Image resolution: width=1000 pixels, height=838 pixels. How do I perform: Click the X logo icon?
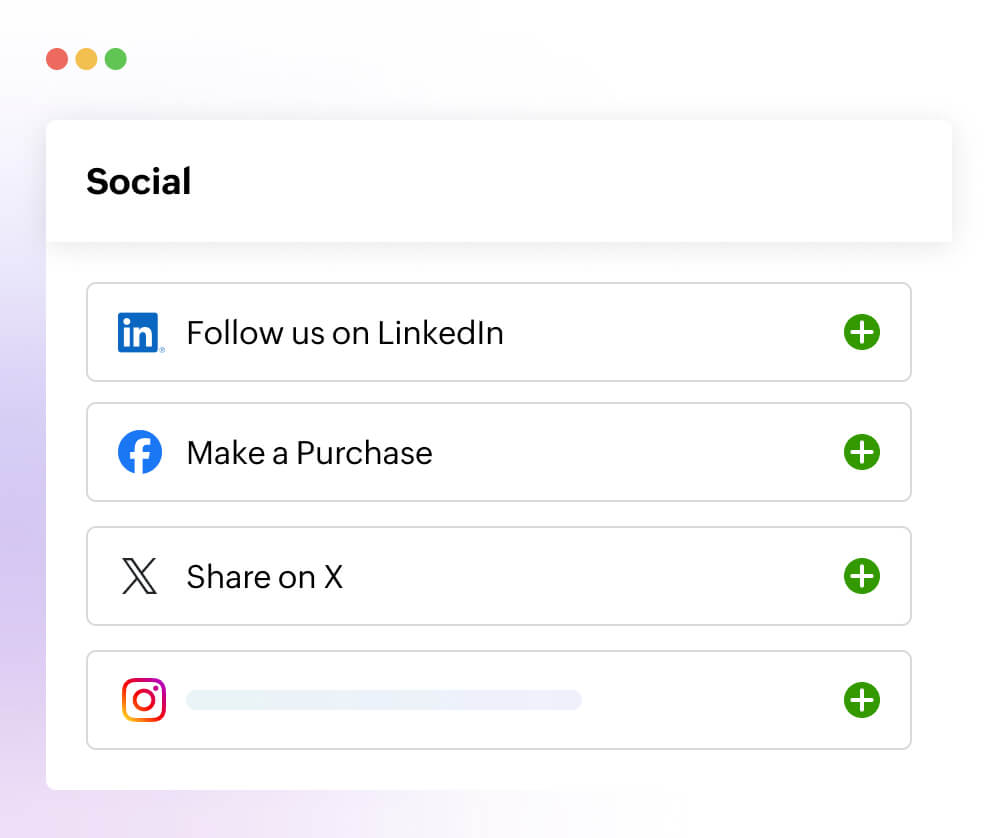(x=140, y=576)
